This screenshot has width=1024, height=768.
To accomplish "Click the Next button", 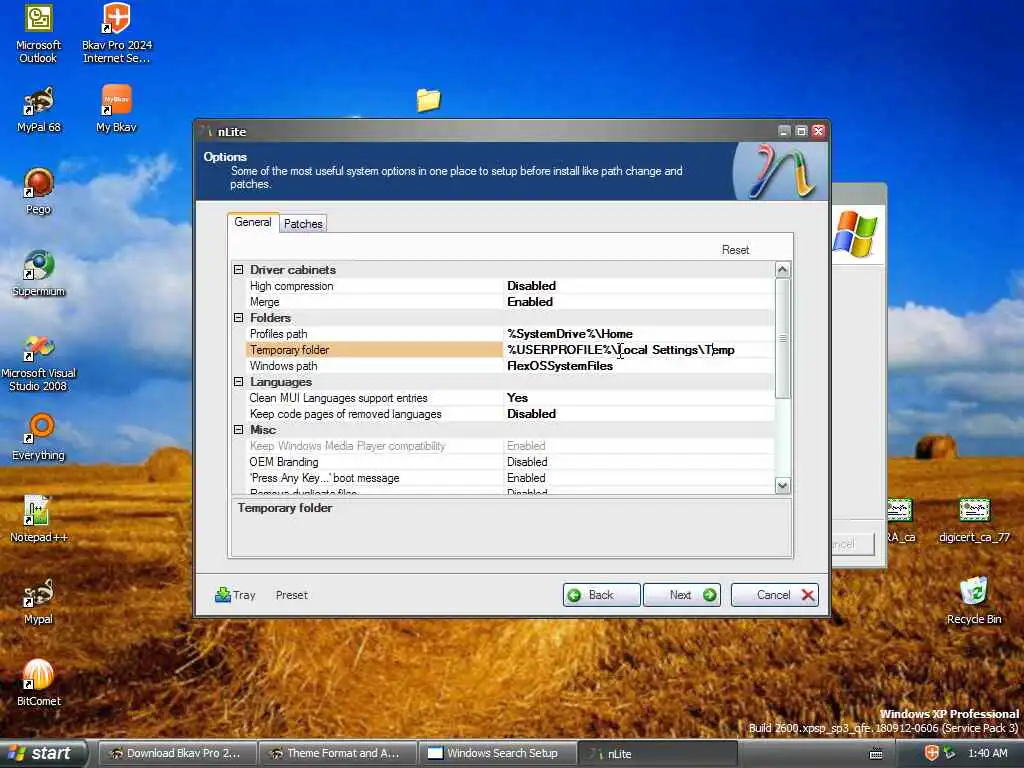I will [682, 595].
